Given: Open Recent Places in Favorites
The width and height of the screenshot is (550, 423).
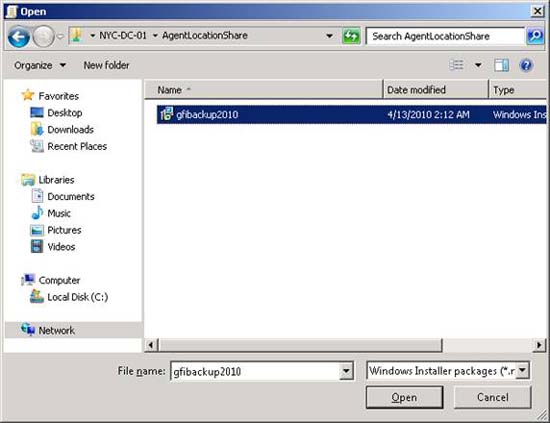Looking at the screenshot, I should click(x=77, y=147).
